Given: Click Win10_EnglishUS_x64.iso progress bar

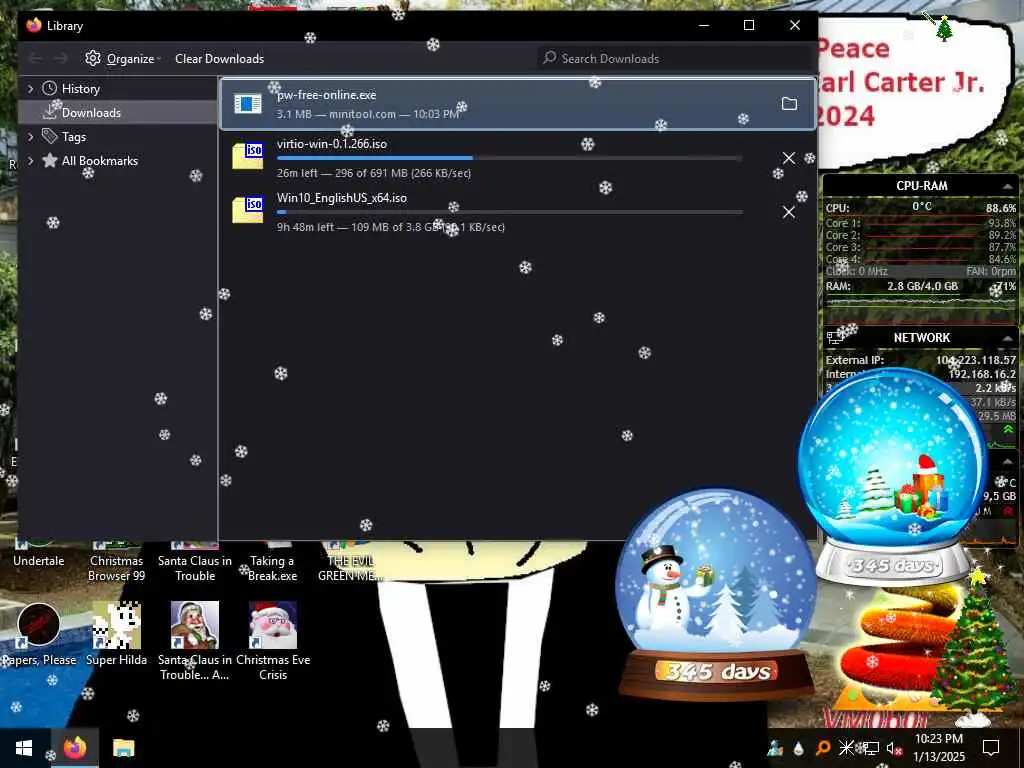Looking at the screenshot, I should 509,212.
